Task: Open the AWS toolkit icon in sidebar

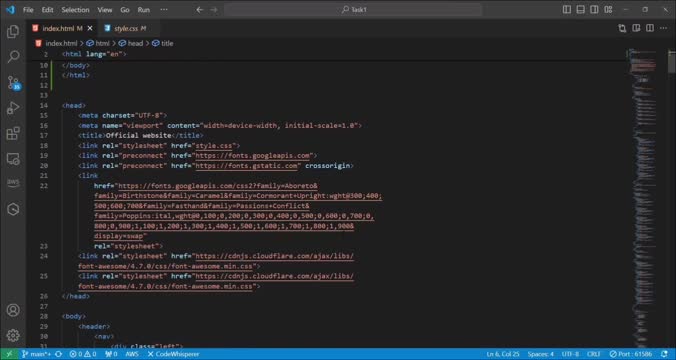Action: coord(13,183)
